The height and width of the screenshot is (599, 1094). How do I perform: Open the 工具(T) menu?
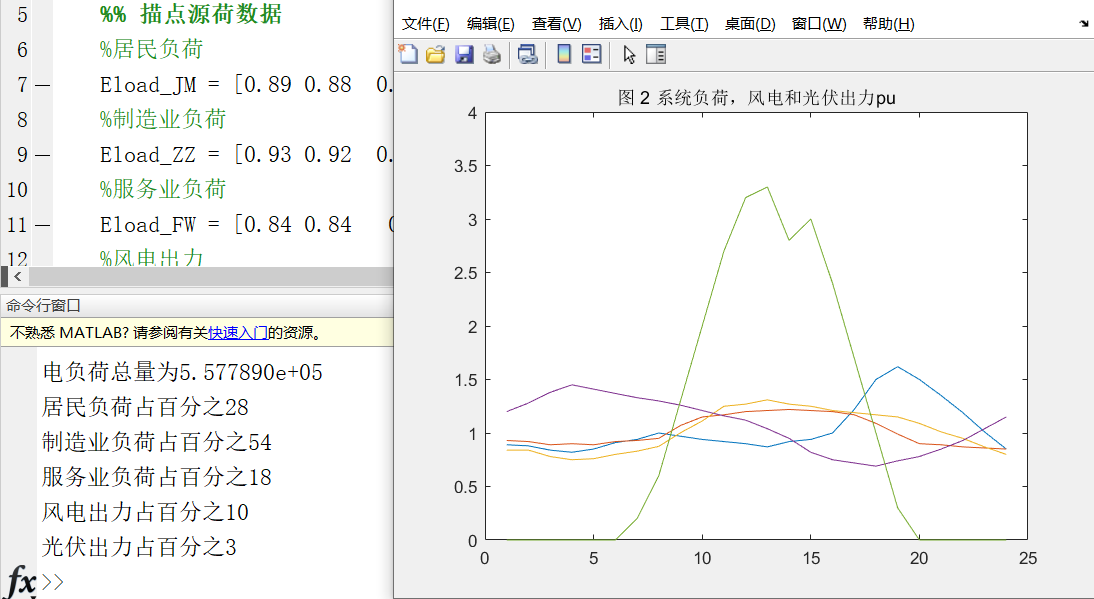(684, 24)
